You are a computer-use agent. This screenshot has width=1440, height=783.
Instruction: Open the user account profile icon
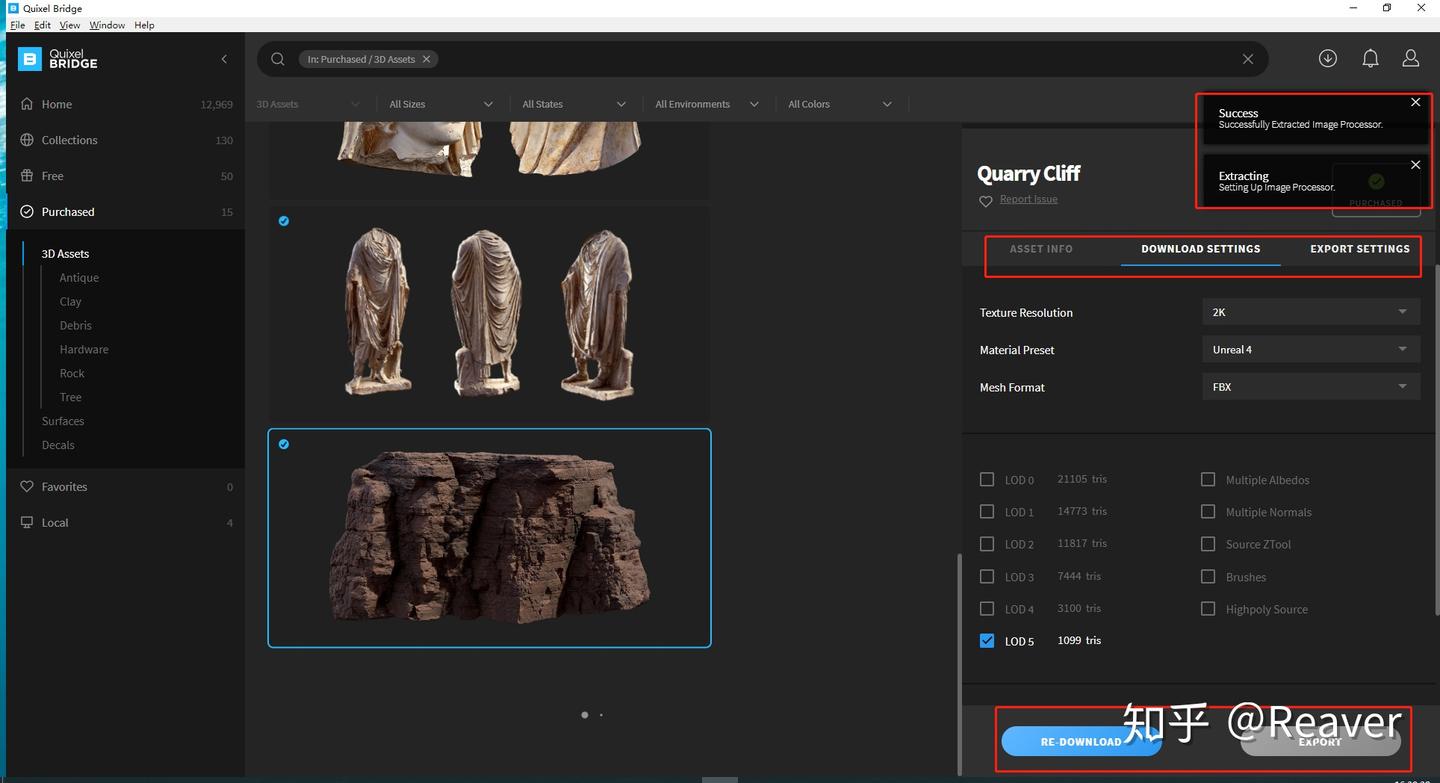click(1410, 58)
